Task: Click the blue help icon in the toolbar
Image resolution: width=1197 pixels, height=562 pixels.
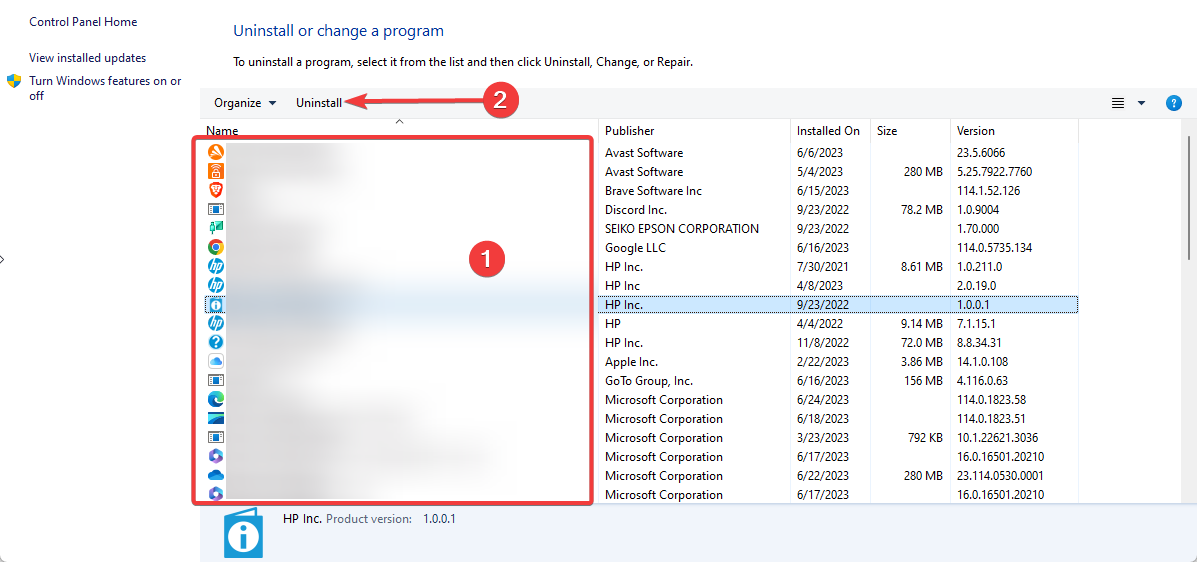Action: (1174, 103)
